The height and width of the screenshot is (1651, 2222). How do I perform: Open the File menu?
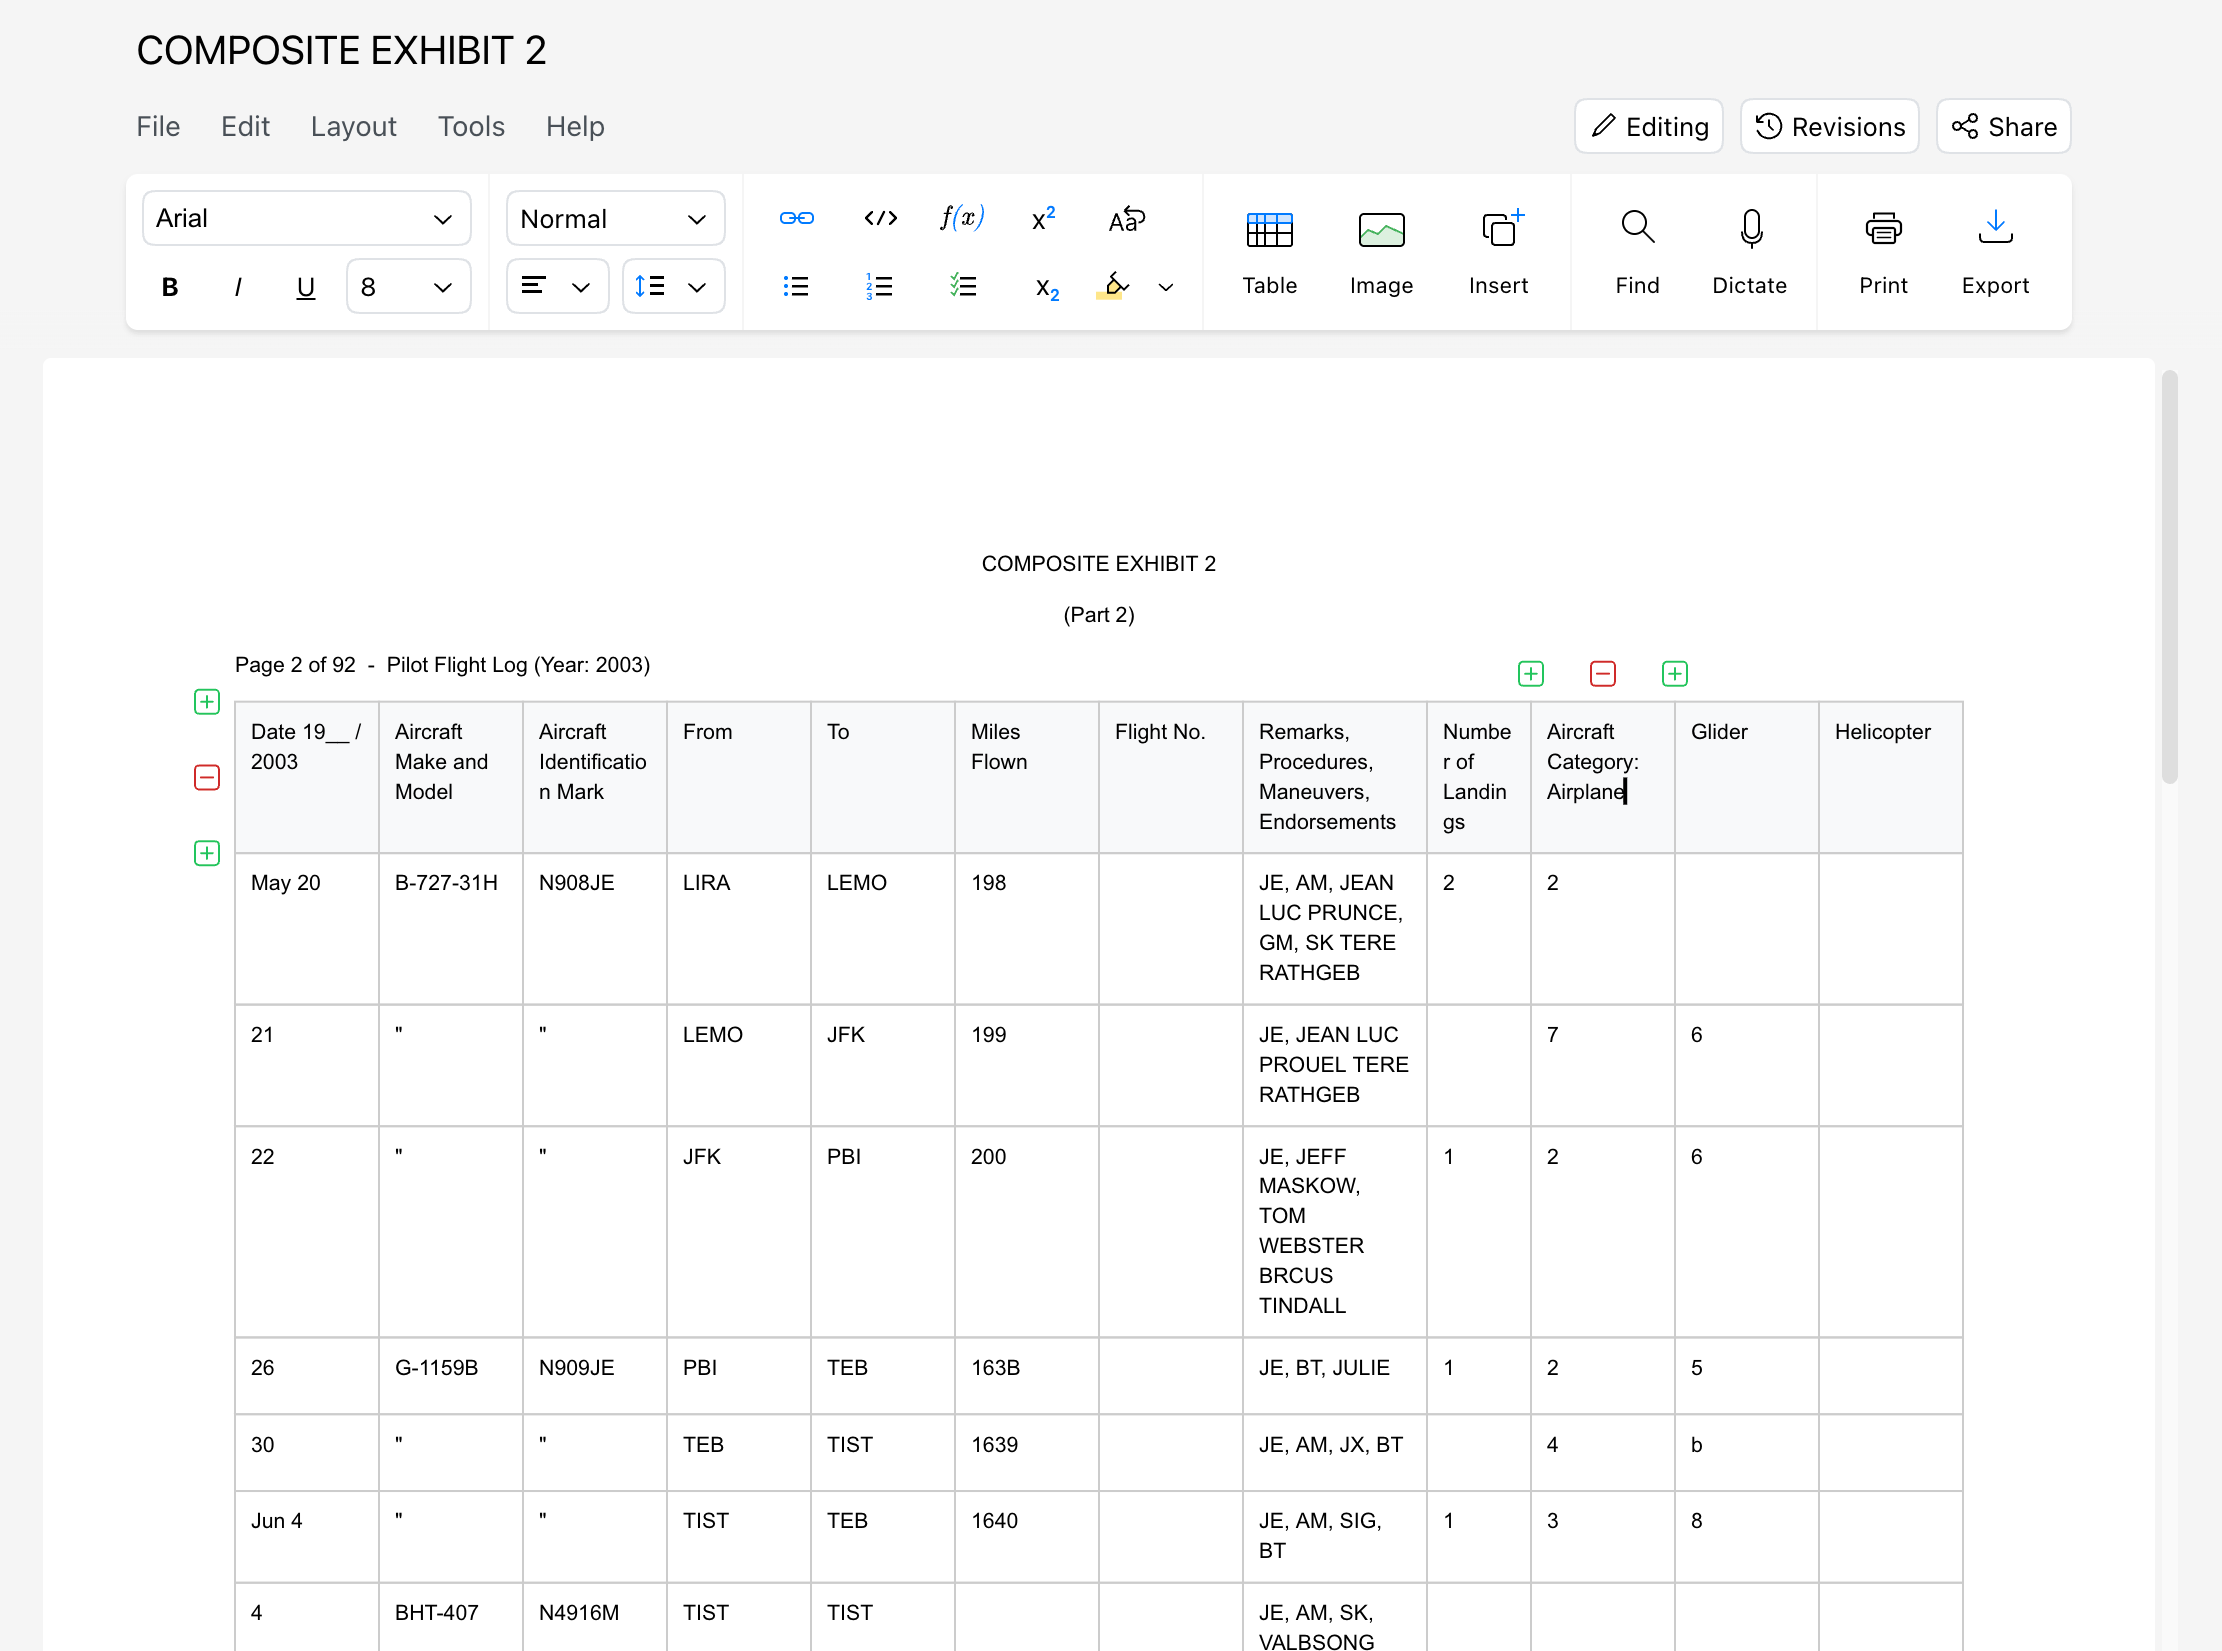tap(158, 127)
